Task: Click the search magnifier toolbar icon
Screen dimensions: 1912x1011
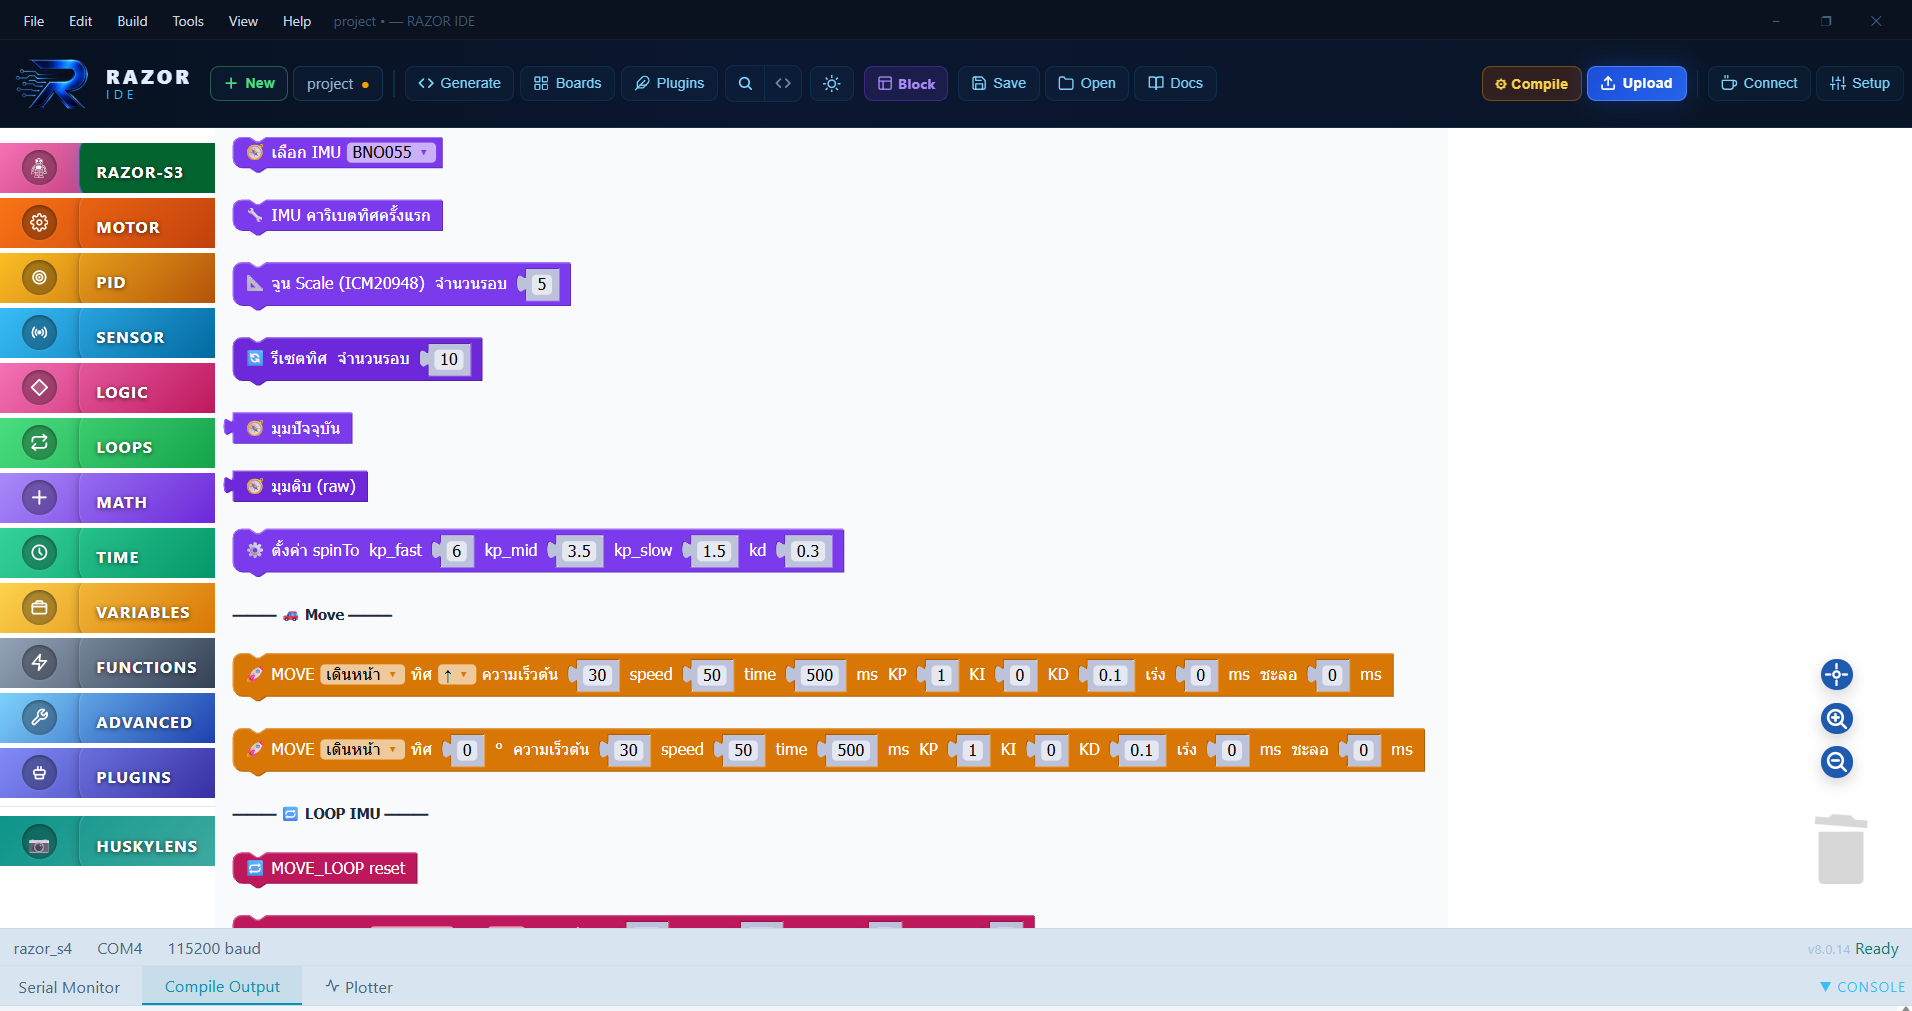Action: pos(745,84)
